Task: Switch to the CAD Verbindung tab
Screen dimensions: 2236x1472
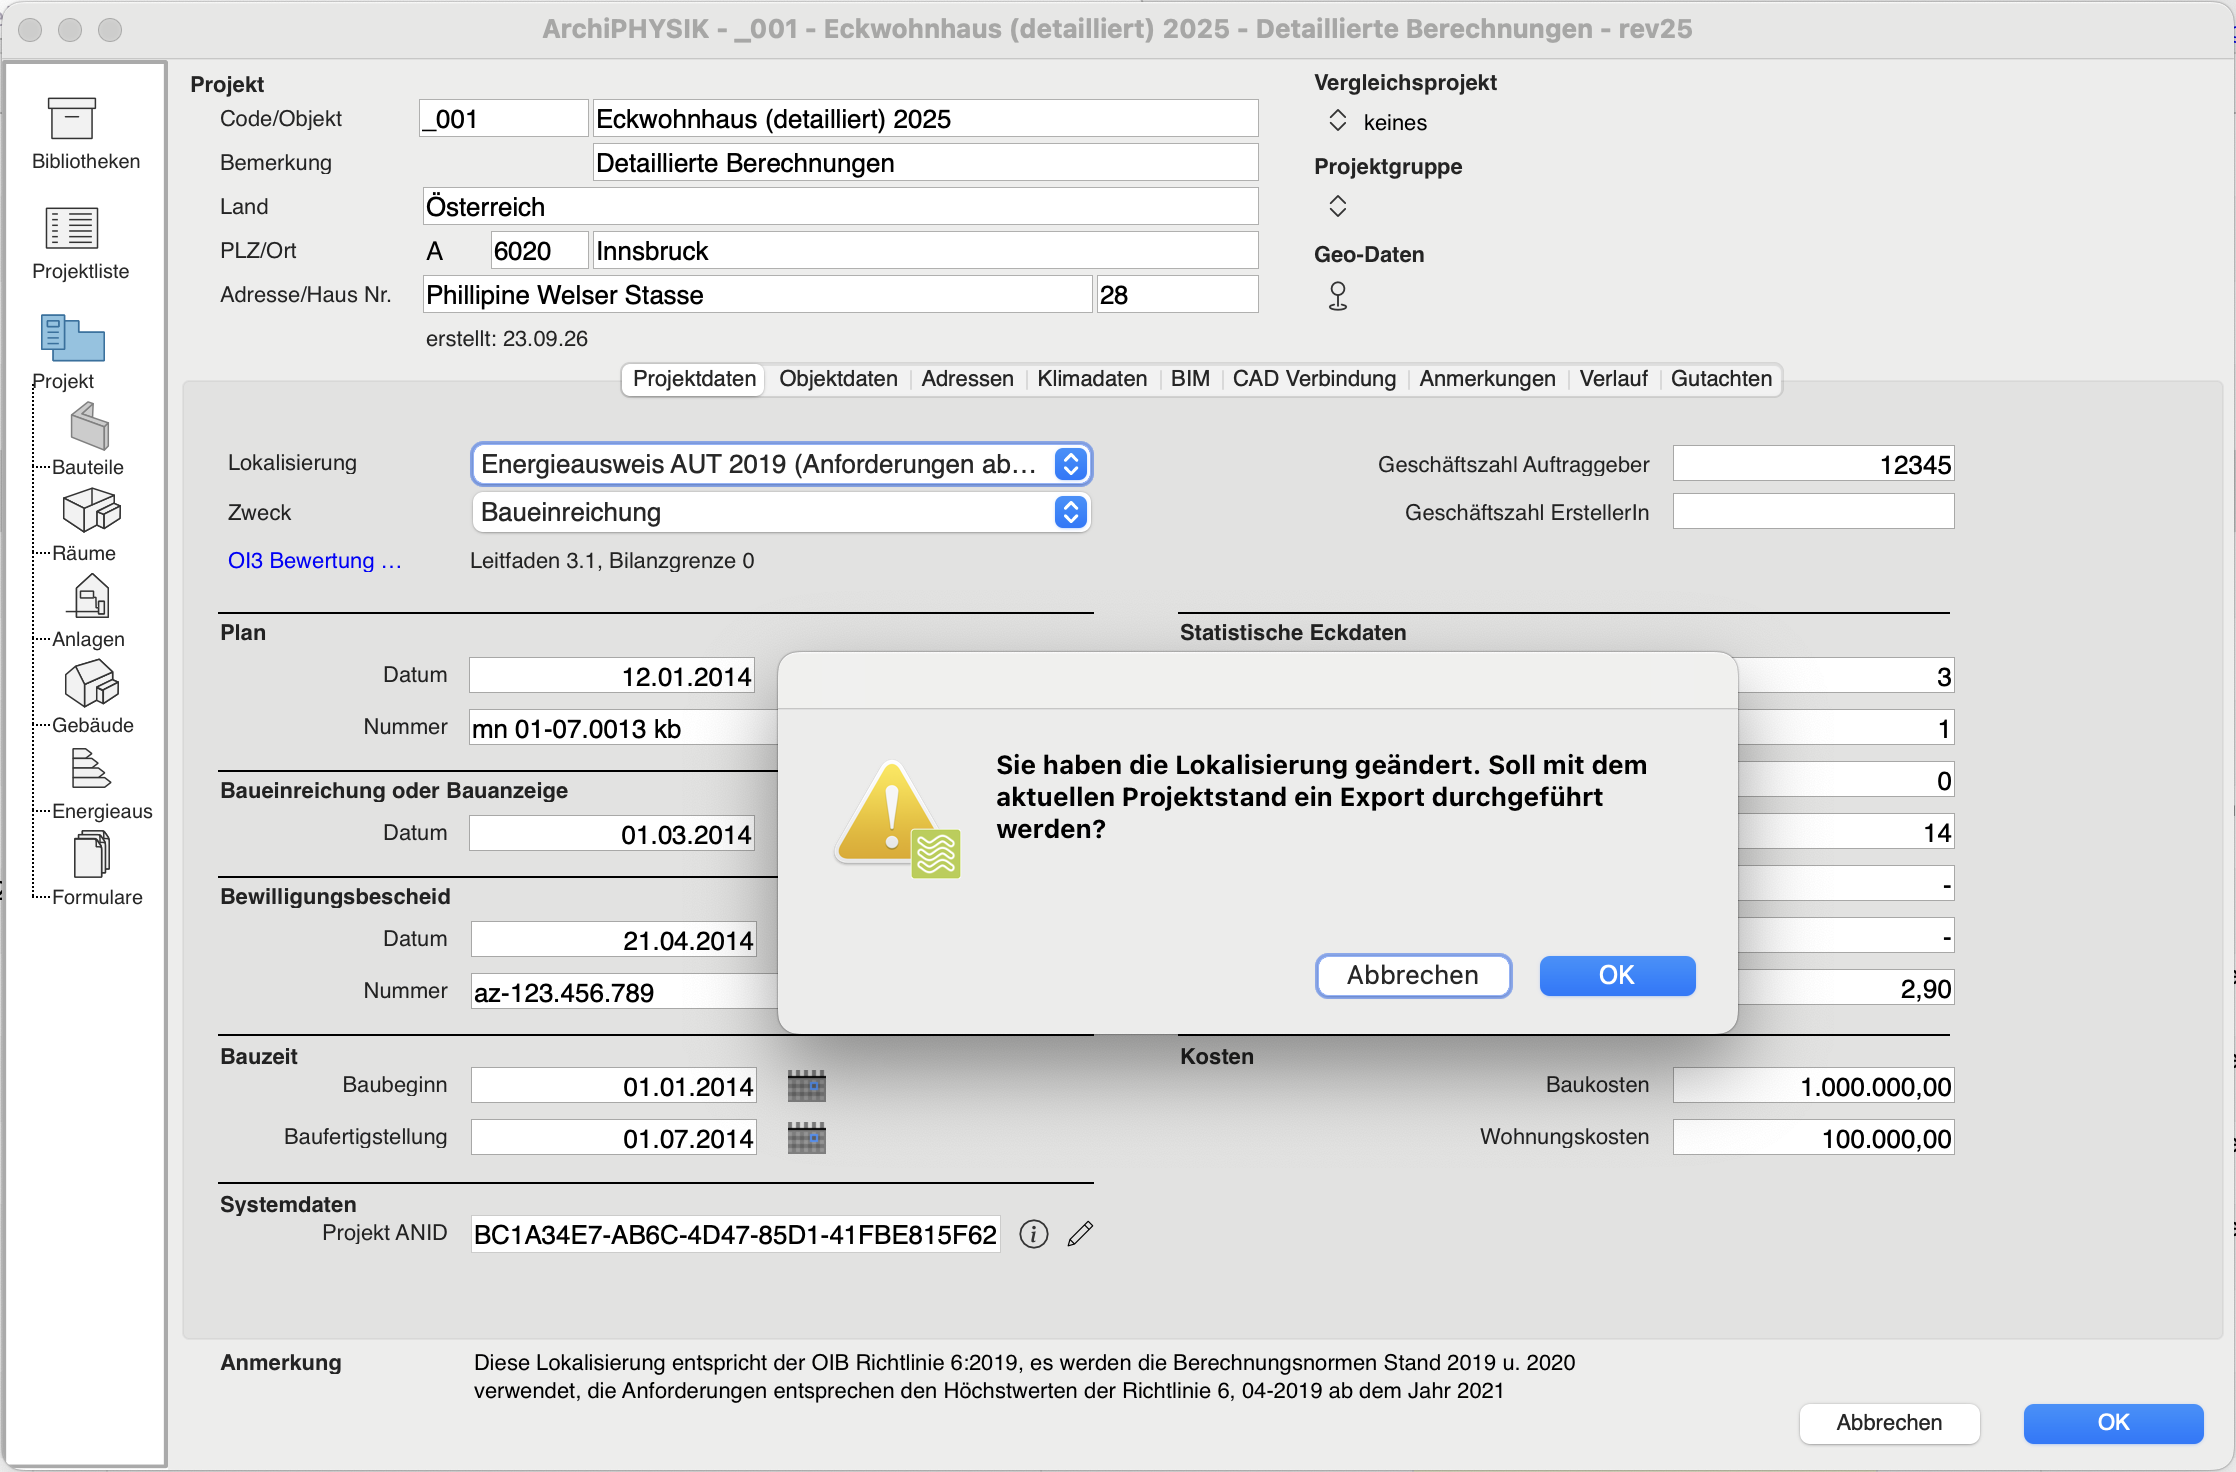Action: (x=1314, y=379)
